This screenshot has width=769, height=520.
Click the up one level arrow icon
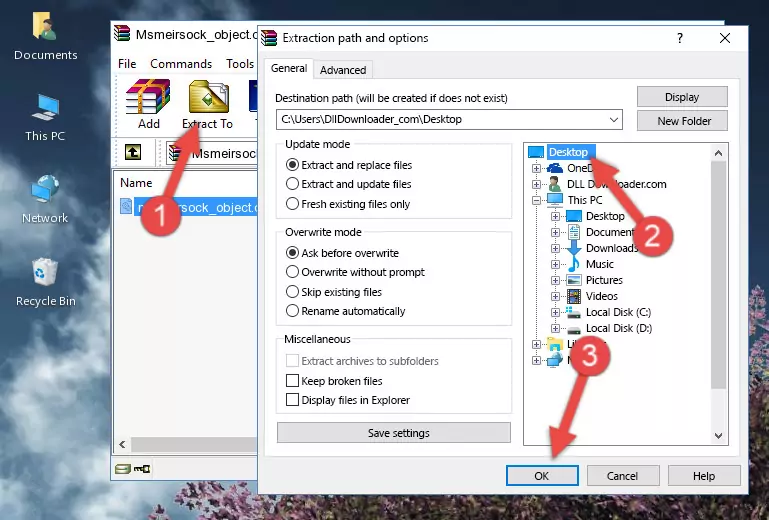(x=133, y=153)
